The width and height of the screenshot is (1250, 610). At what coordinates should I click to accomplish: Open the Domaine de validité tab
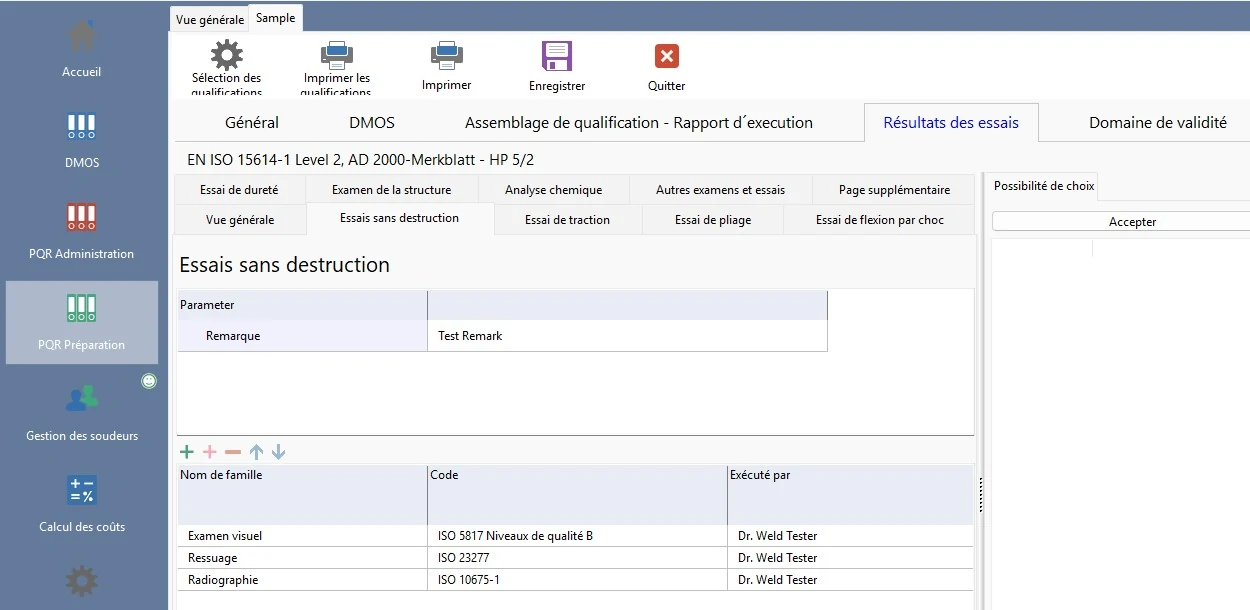click(1158, 123)
